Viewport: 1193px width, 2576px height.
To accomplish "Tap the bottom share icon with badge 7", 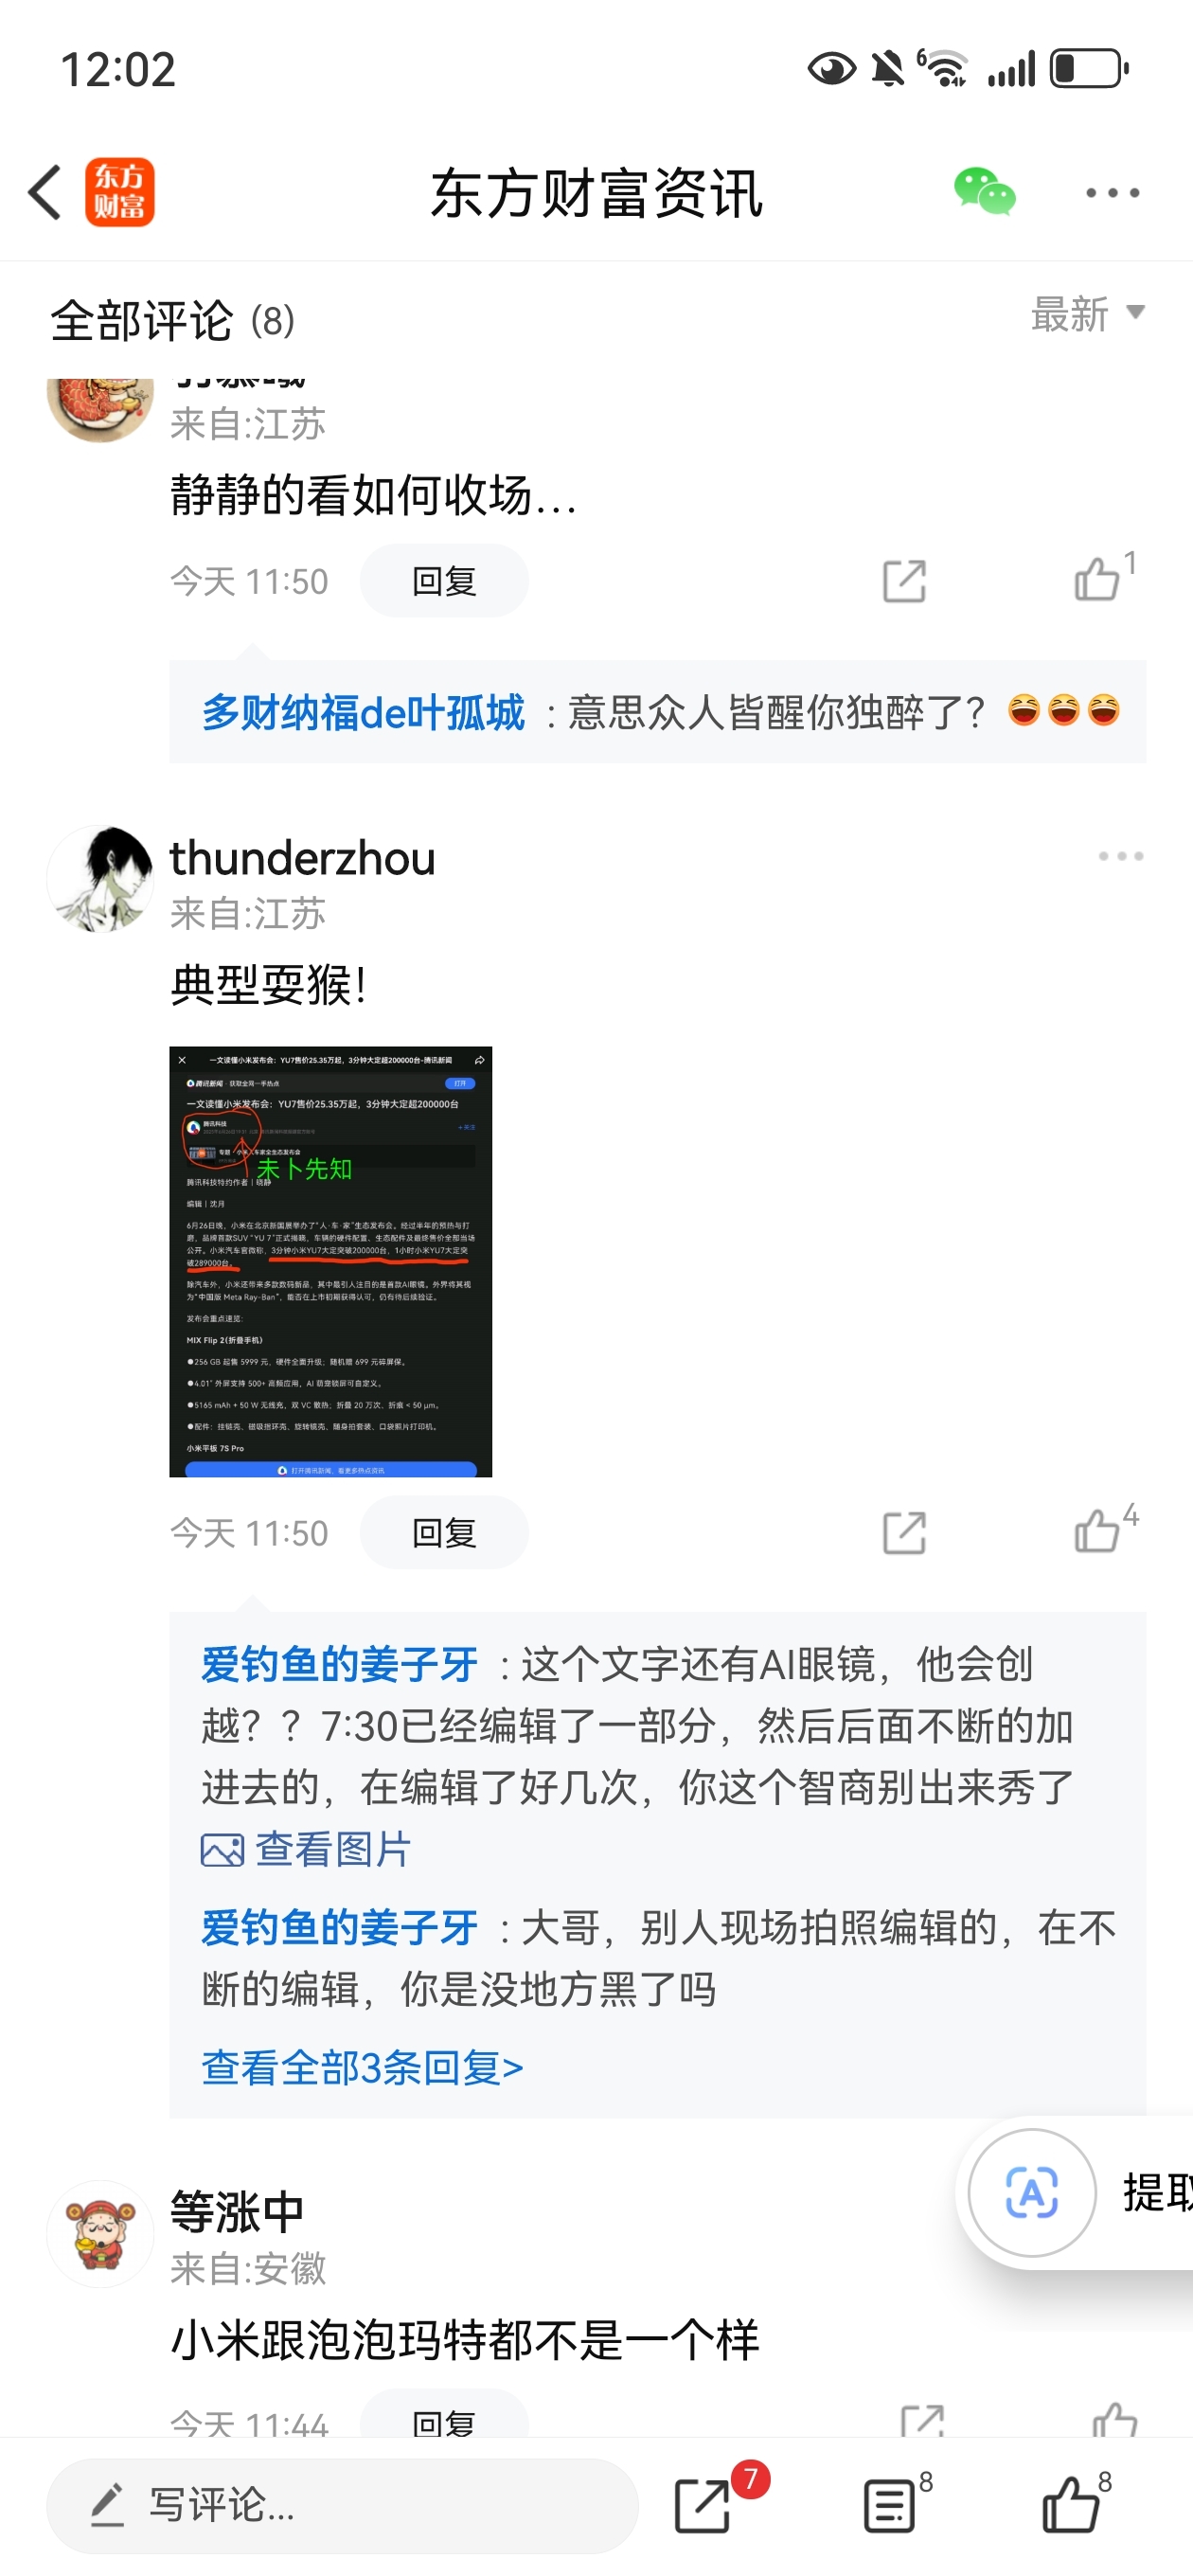I will tap(704, 2503).
